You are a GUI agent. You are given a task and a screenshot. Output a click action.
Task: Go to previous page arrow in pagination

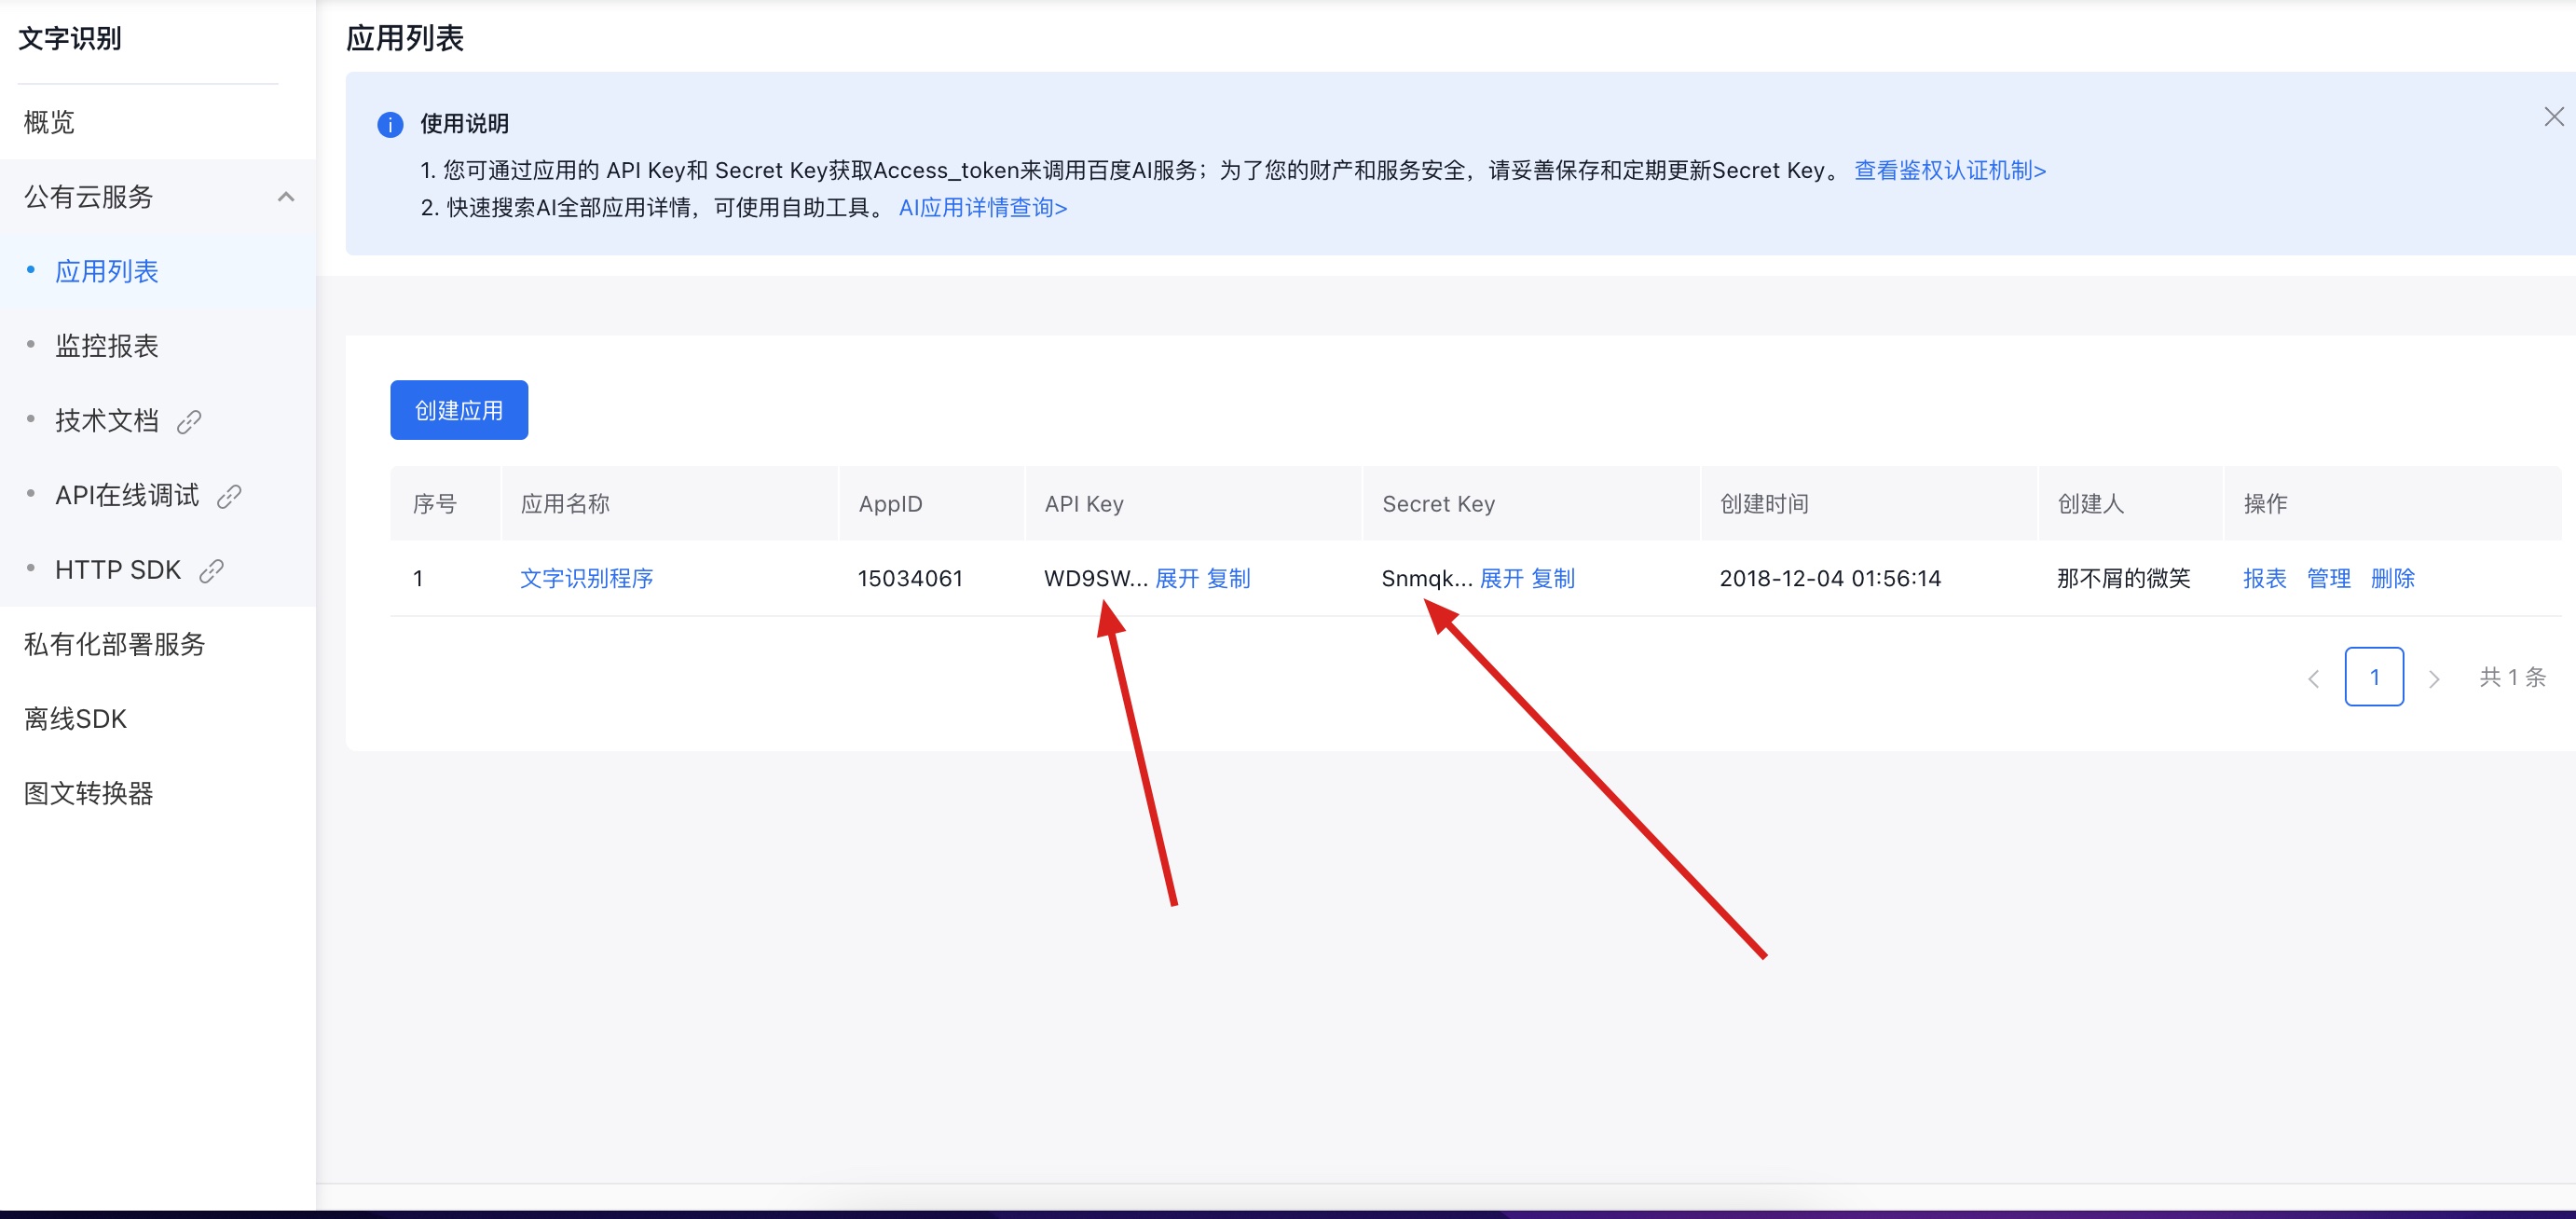(2313, 679)
